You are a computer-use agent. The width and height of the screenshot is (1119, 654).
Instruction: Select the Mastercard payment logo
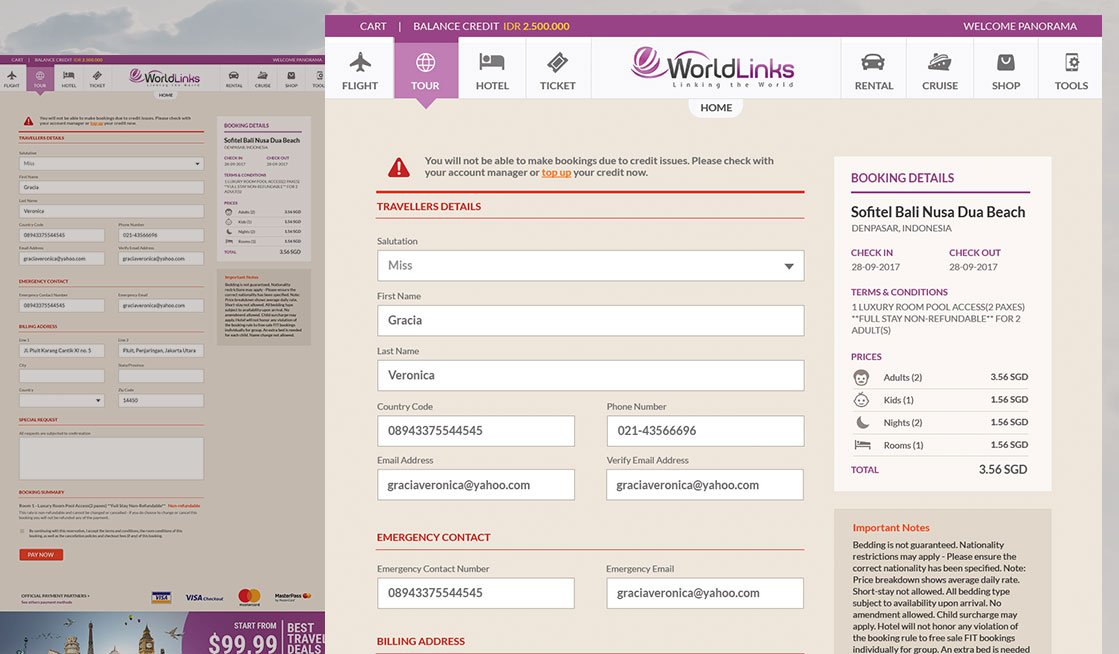tap(248, 597)
